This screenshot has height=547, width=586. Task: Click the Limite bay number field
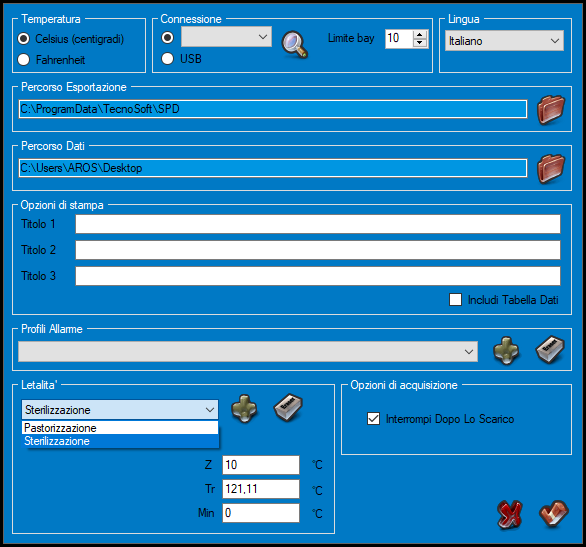[399, 38]
